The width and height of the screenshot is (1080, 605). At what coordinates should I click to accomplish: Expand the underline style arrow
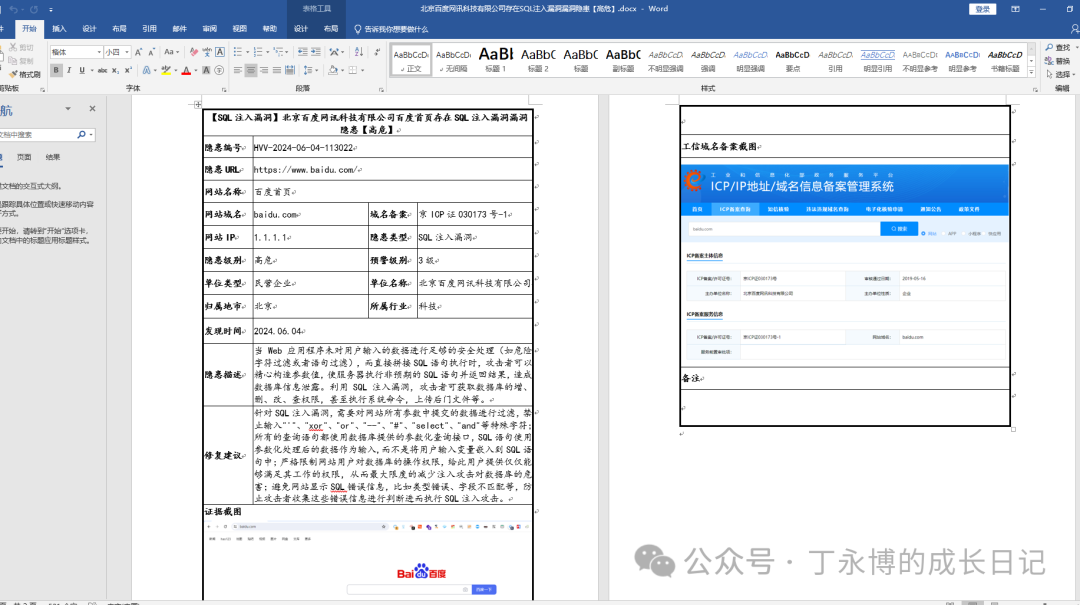click(x=92, y=70)
